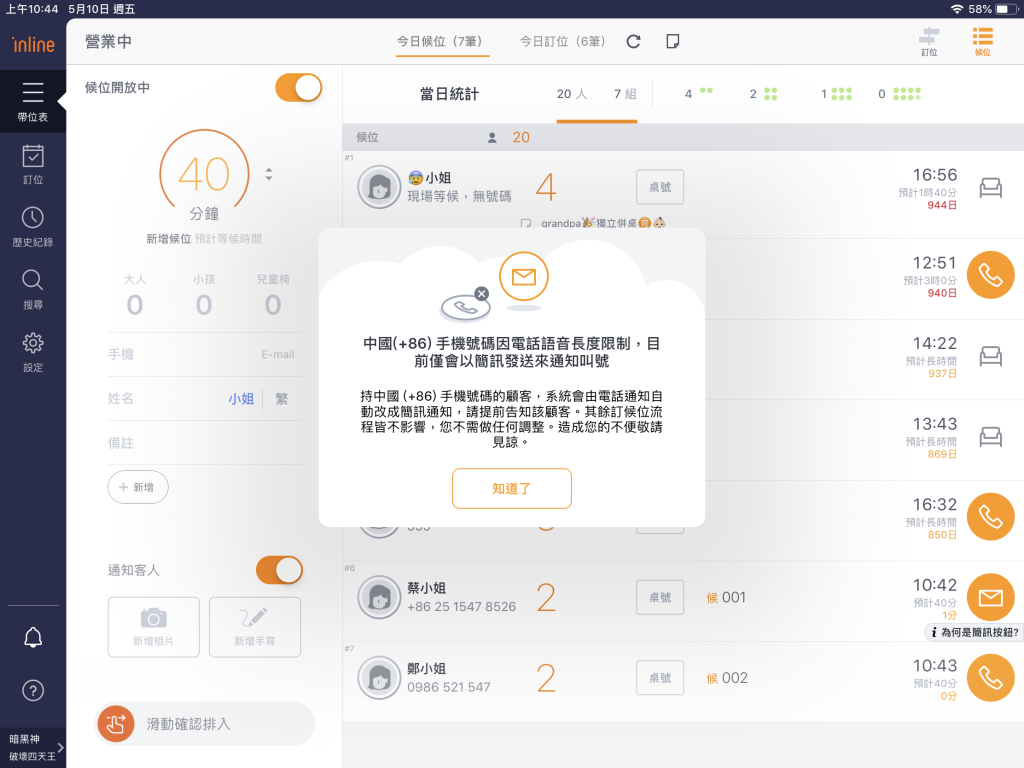This screenshot has height=768, width=1024.
Task: Send SMS via envelope button for 蔡小姐
Action: pyautogui.click(x=990, y=597)
